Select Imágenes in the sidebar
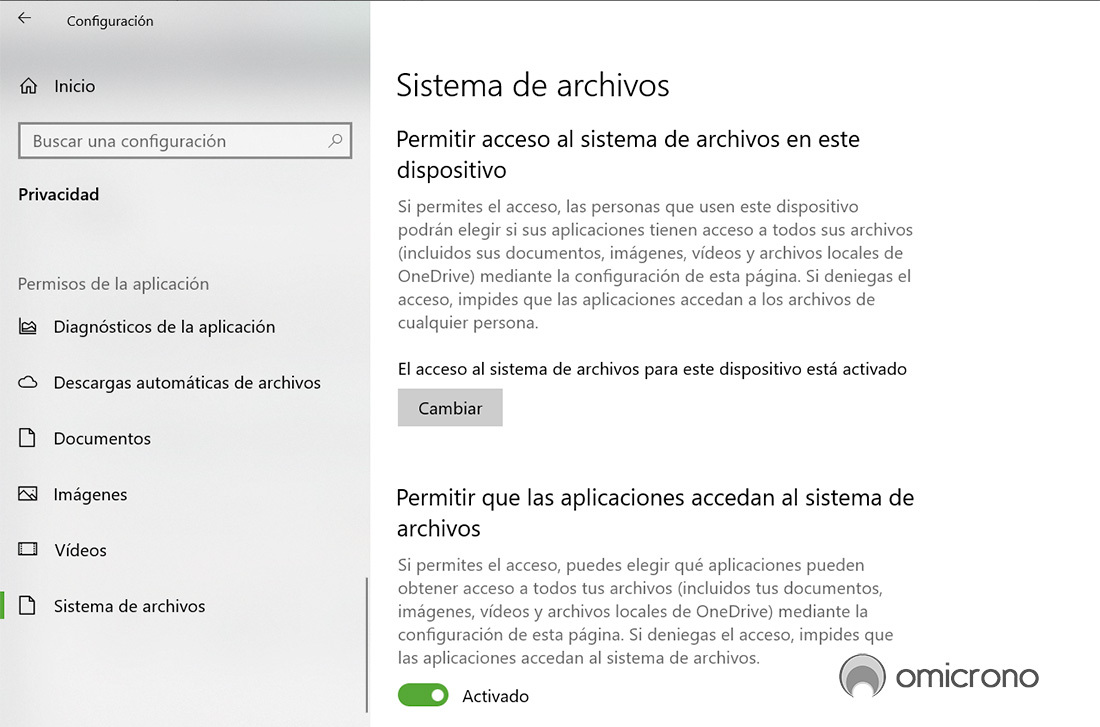Screen dimensions: 1100x727 tap(90, 494)
